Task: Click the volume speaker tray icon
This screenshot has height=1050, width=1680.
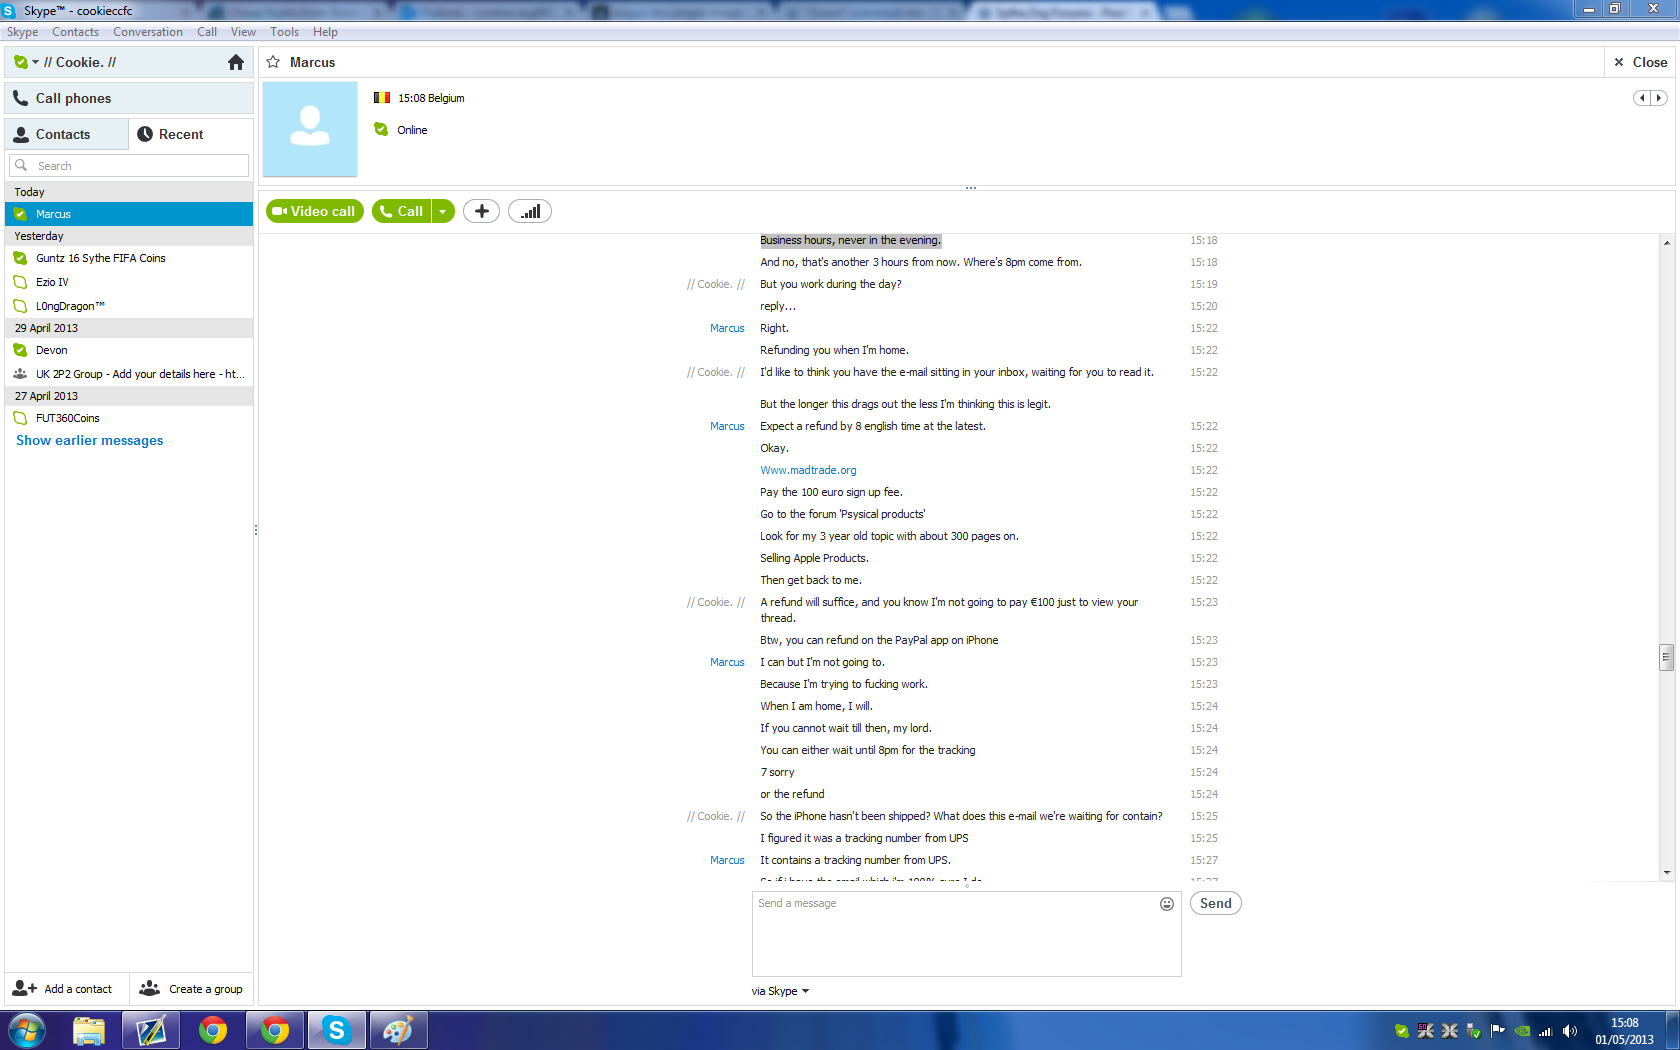Action: point(1570,1031)
